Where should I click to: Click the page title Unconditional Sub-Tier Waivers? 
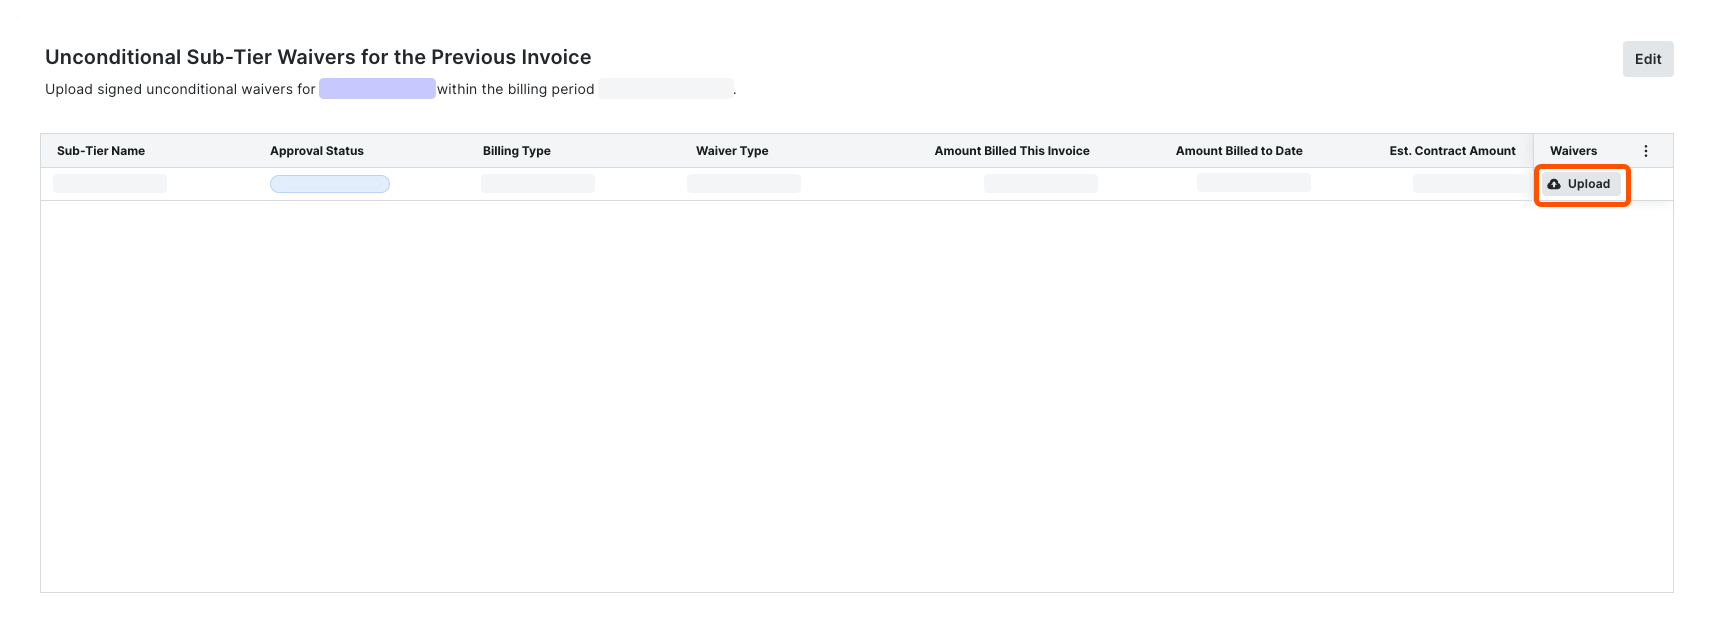pos(318,57)
